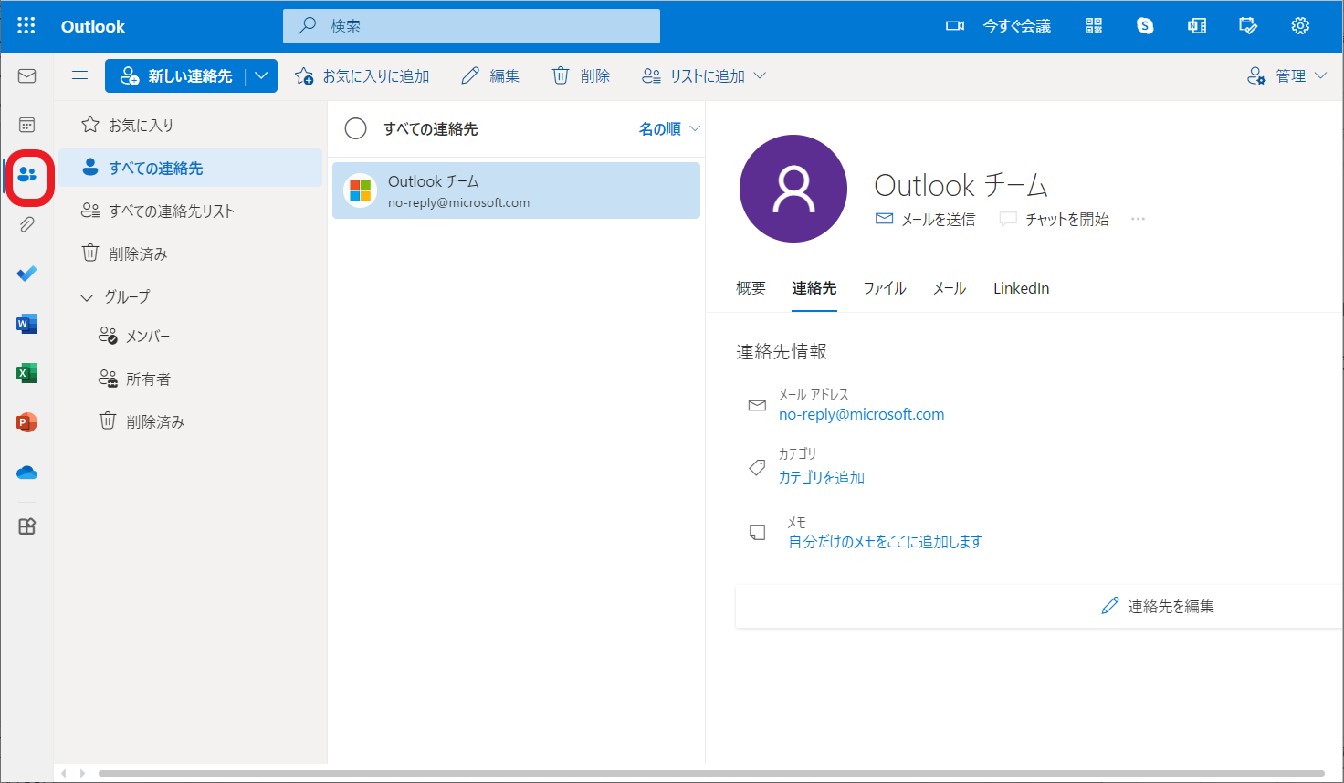This screenshot has width=1344, height=783.
Task: Open Mail from the left sidebar
Action: coord(25,75)
